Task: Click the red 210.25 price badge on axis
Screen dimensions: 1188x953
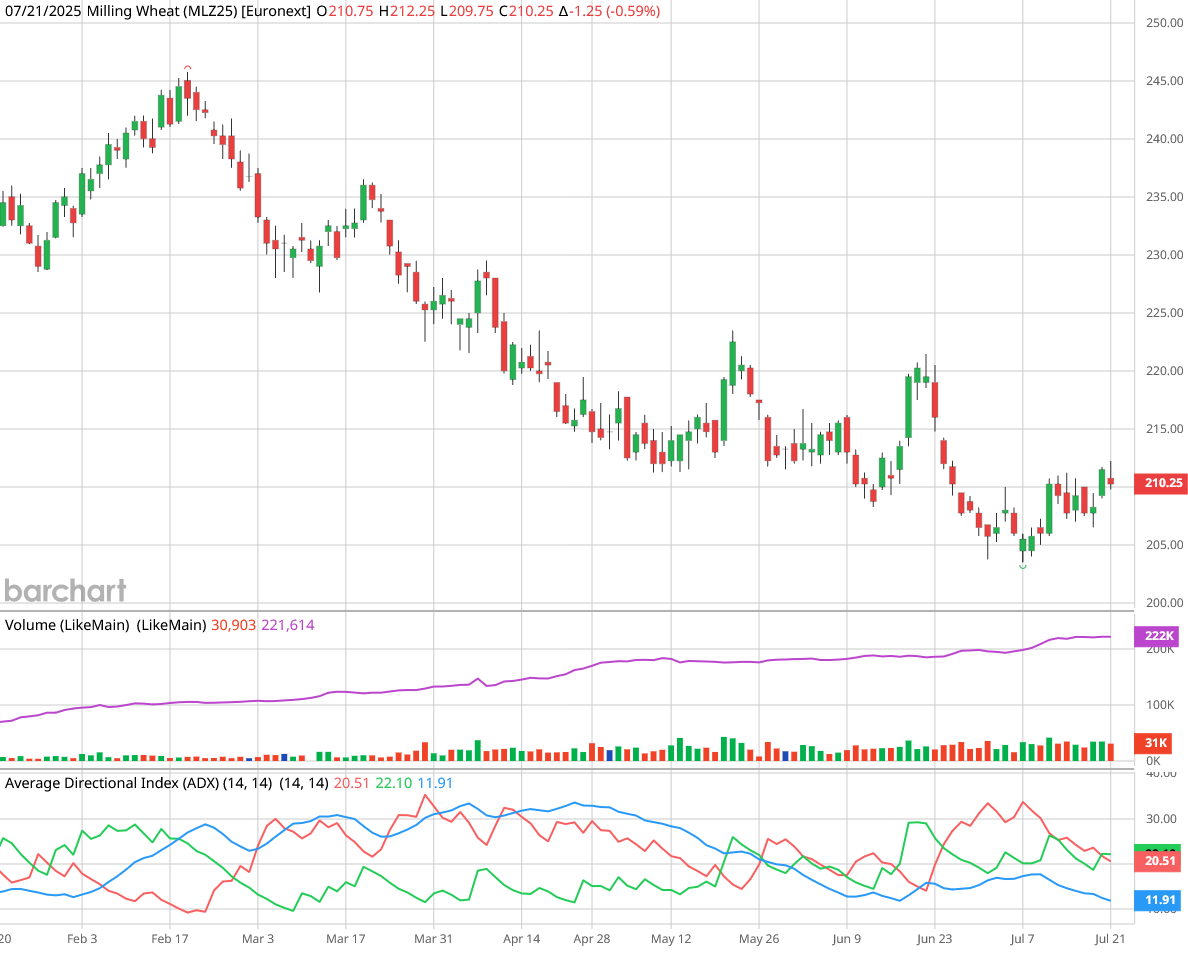Action: 1158,484
